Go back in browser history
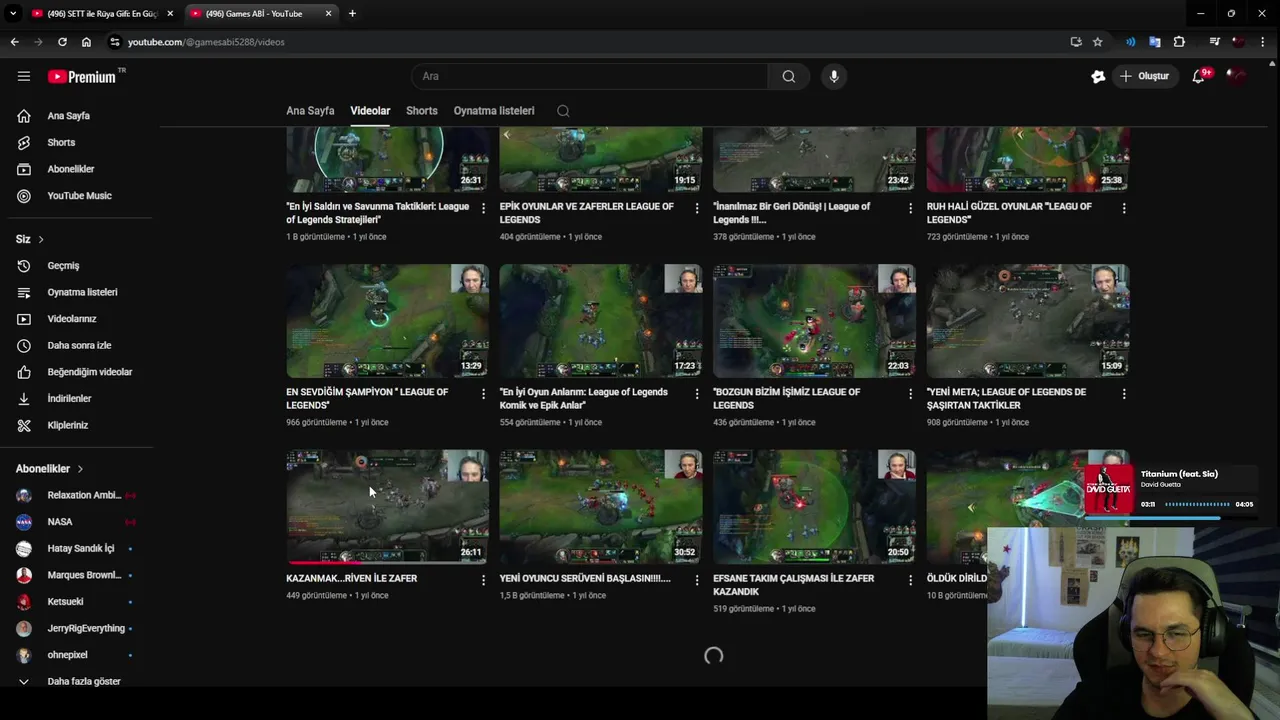Image resolution: width=1280 pixels, height=720 pixels. click(14, 42)
